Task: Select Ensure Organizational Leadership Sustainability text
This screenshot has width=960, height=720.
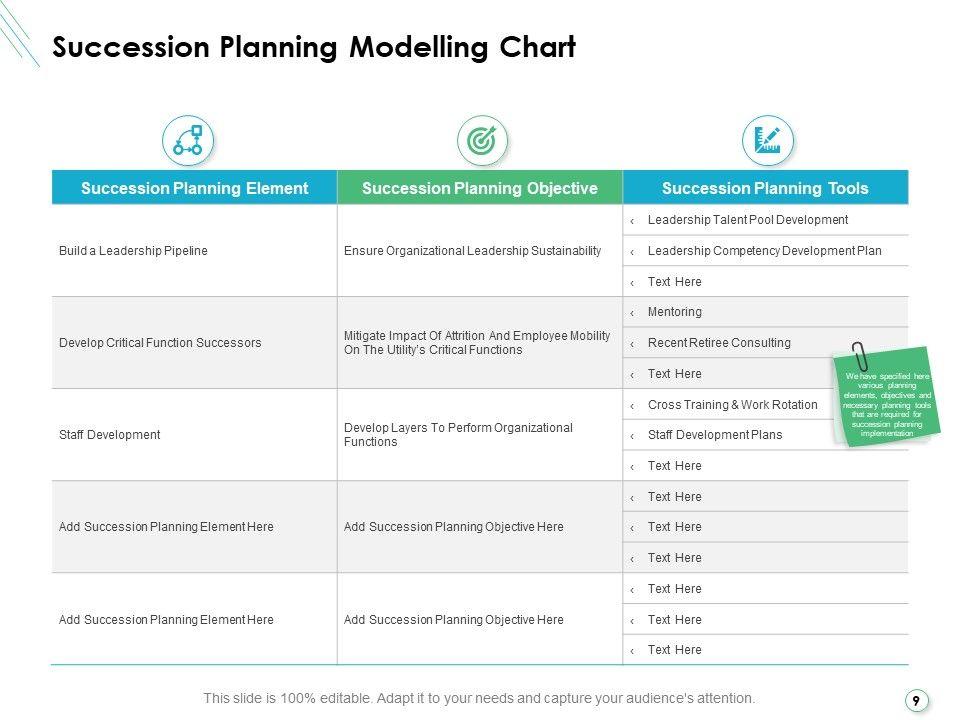Action: click(472, 251)
